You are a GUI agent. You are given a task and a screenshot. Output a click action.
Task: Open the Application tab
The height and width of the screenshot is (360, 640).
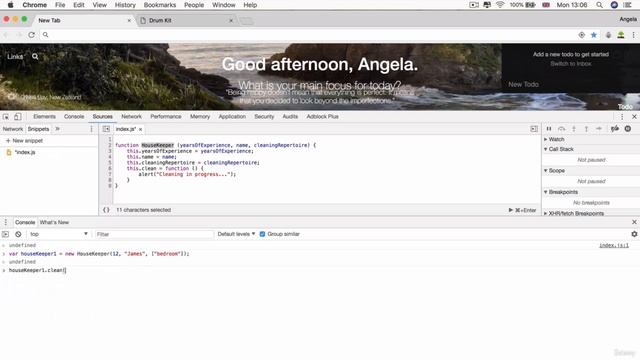pos(232,117)
